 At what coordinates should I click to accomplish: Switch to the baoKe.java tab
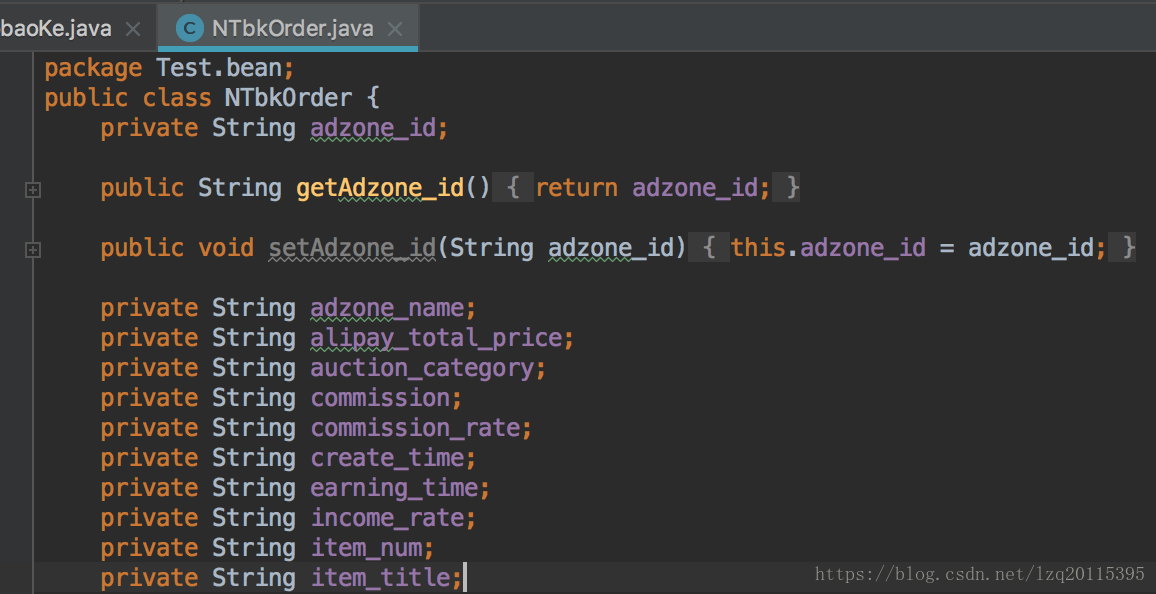[x=56, y=29]
